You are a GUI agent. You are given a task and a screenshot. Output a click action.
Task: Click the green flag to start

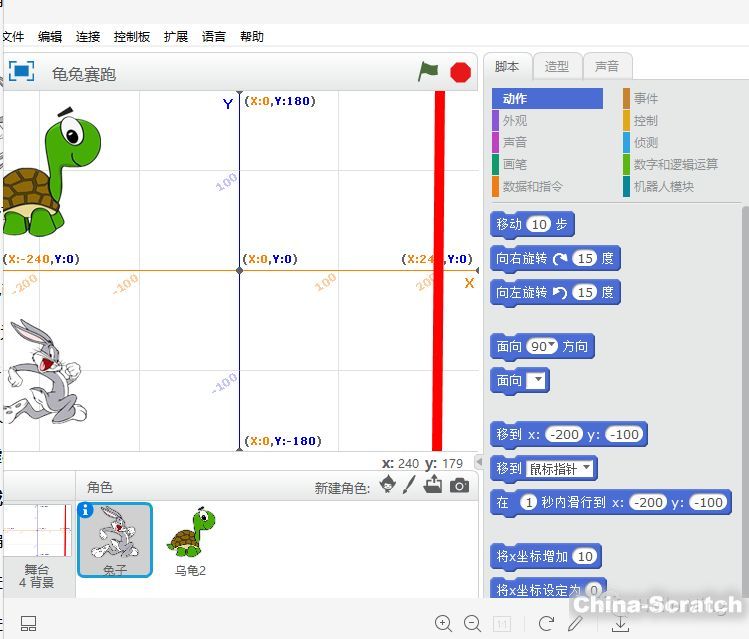(x=428, y=72)
